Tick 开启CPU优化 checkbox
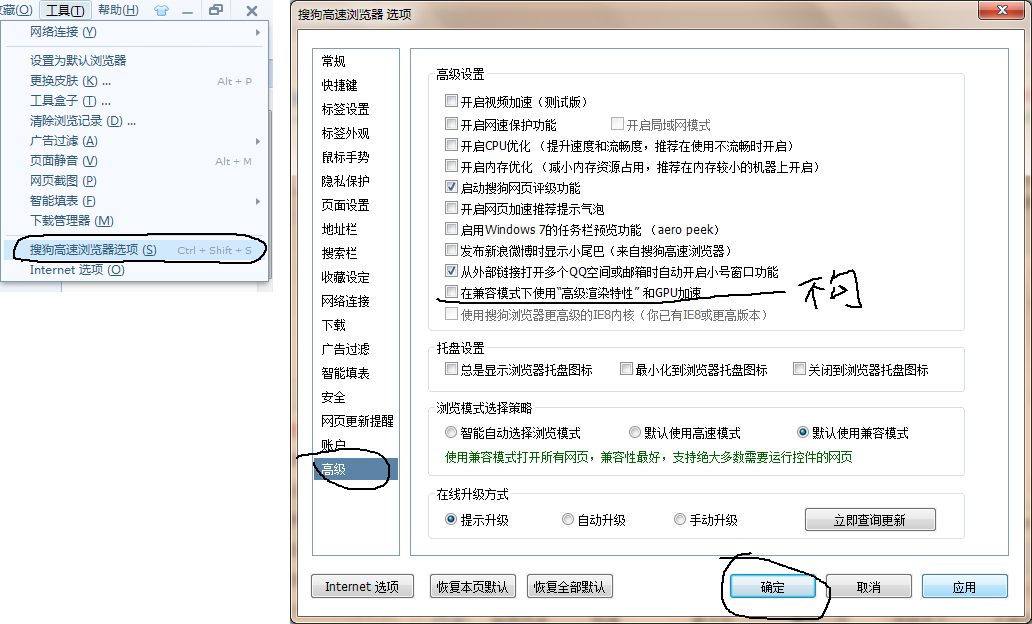The image size is (1032, 624). 451,145
